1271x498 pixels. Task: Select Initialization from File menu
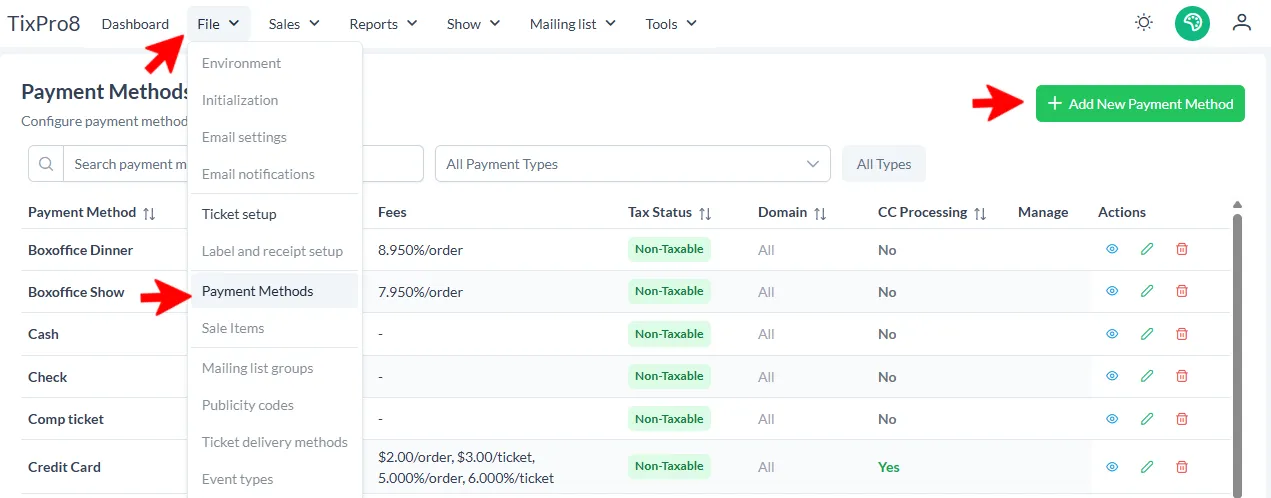point(275,100)
